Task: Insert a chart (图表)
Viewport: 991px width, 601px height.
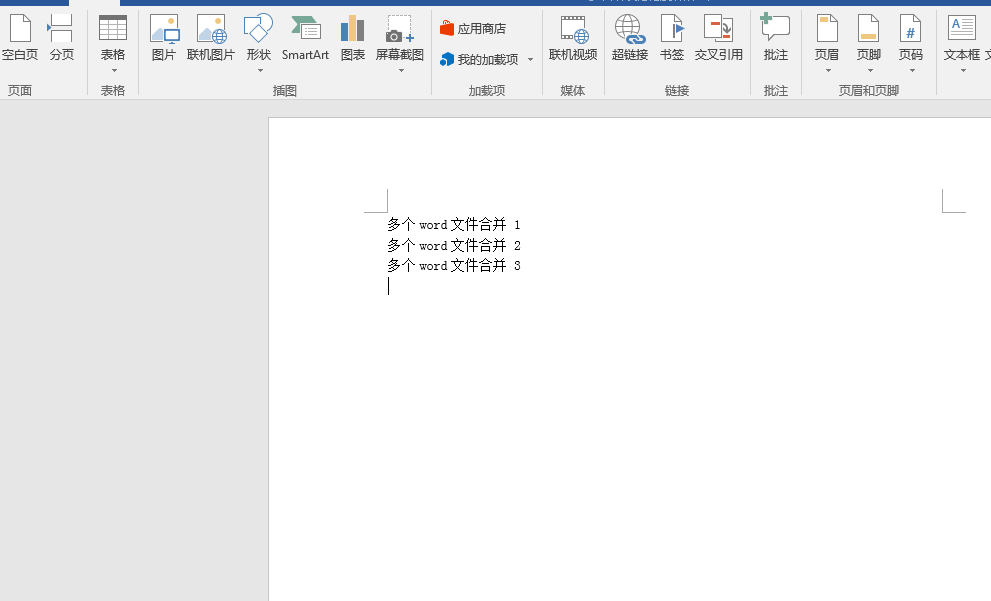Action: click(x=353, y=38)
